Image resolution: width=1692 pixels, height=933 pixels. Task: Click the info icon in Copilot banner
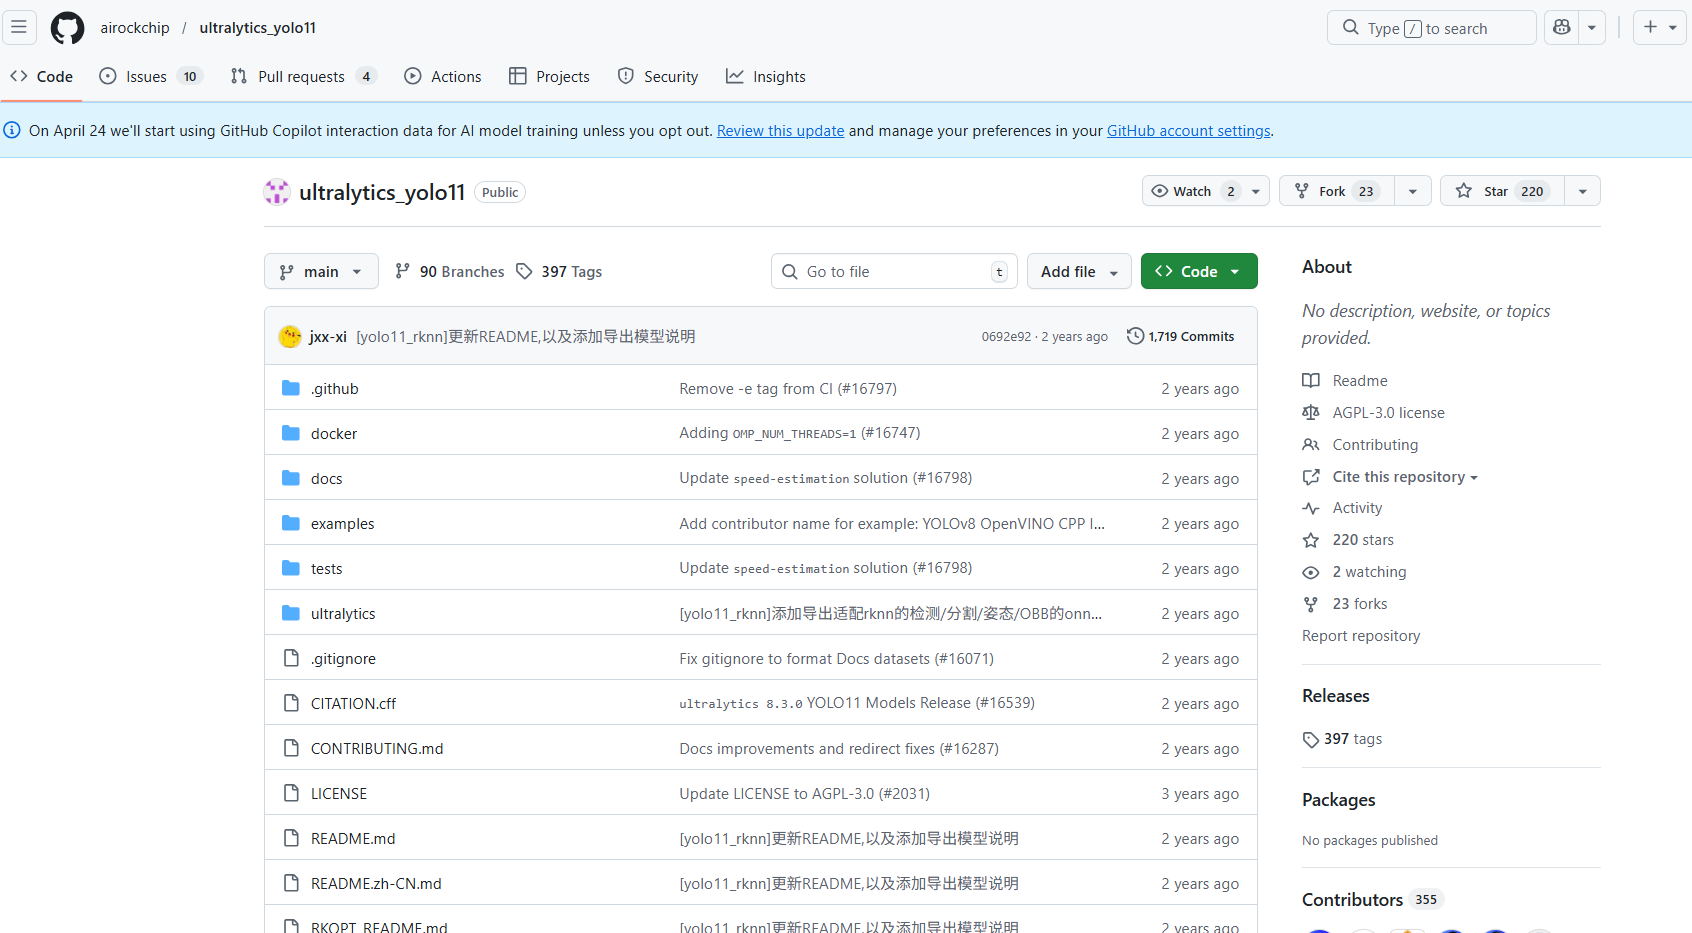[x=12, y=130]
